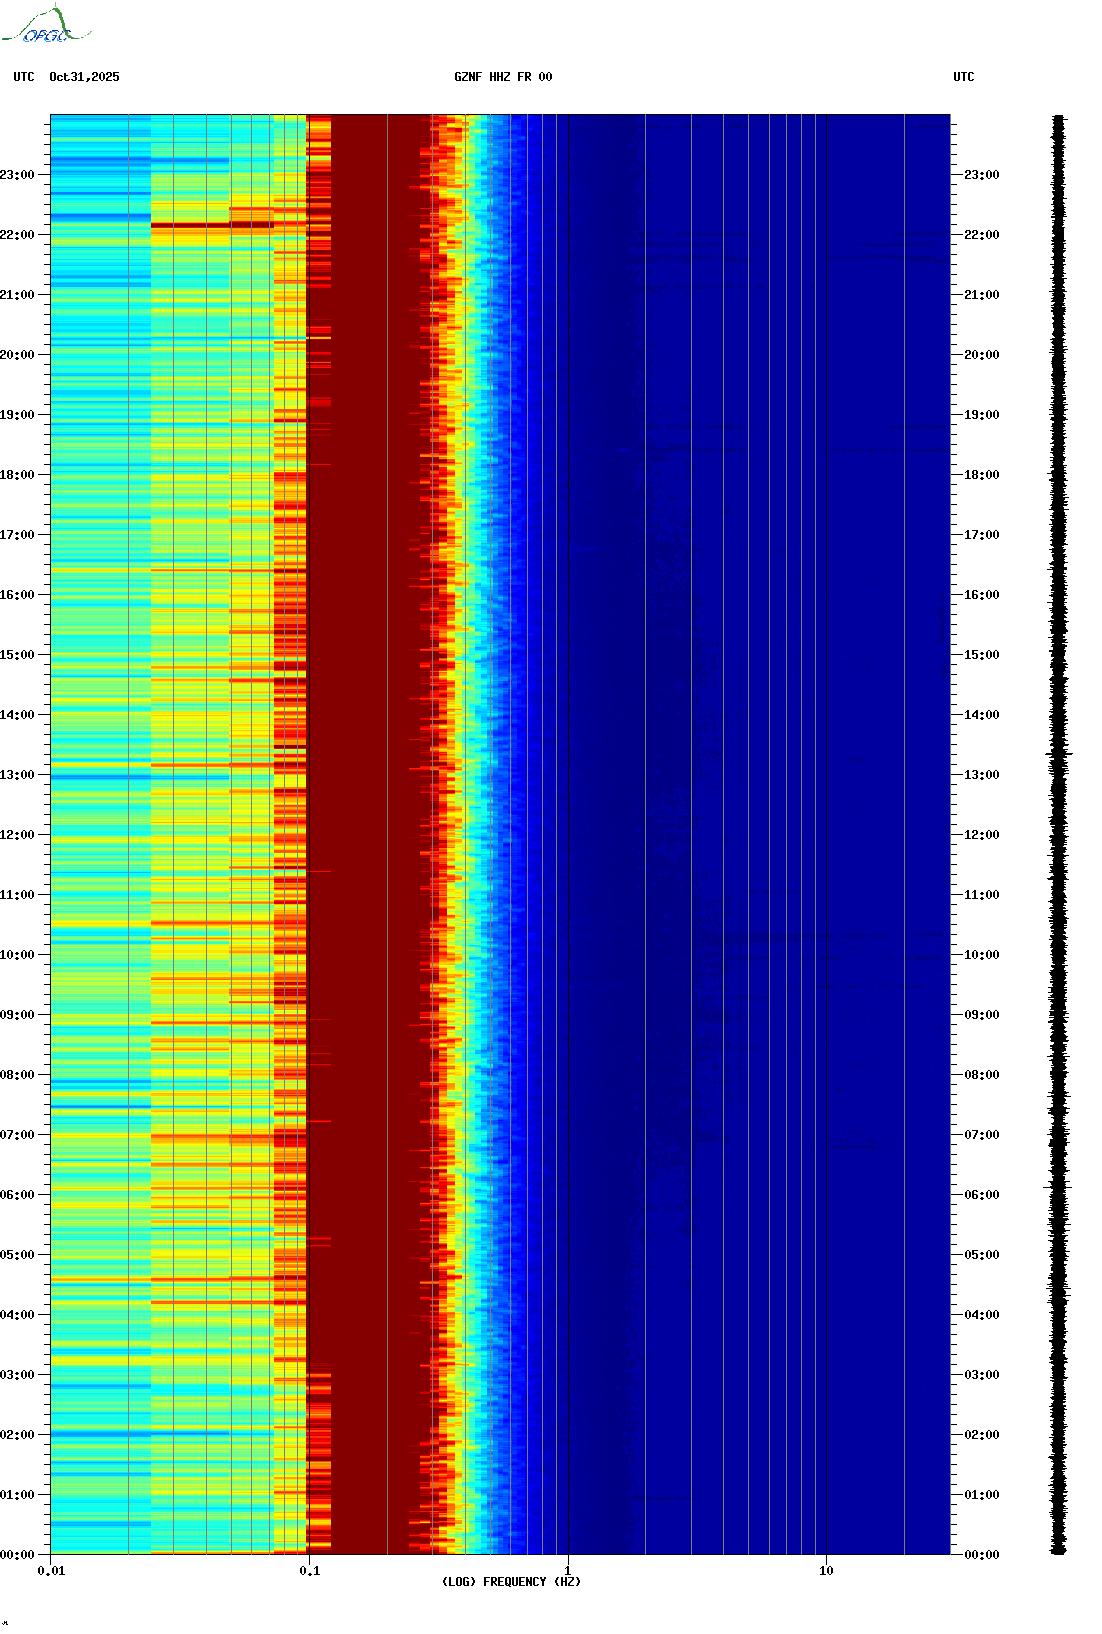Click the GZNF HHZ FR 00 station title
This screenshot has width=1102, height=1634.
coord(503,77)
